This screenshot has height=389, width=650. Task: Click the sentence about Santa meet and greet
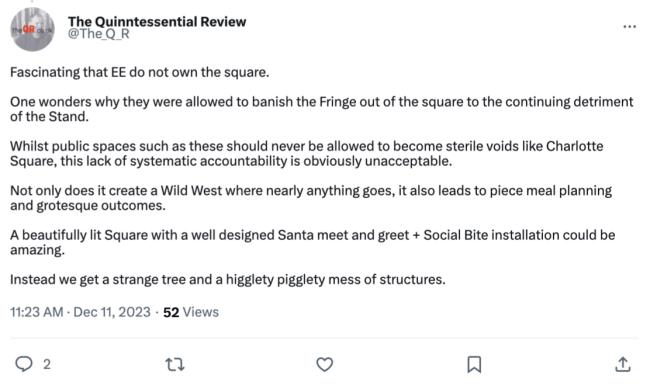point(313,242)
